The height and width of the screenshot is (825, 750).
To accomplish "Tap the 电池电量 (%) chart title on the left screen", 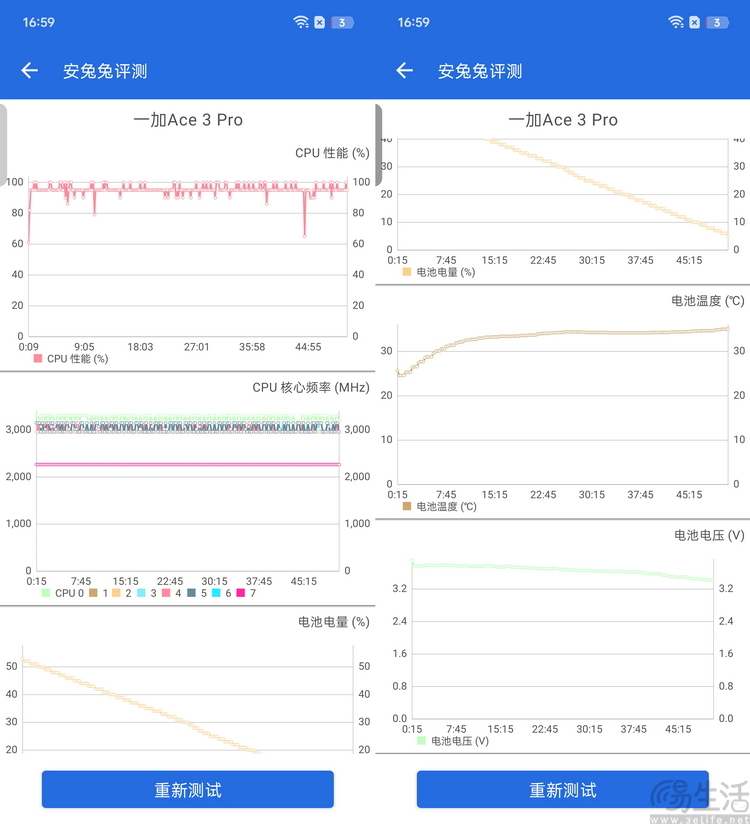I will [334, 622].
